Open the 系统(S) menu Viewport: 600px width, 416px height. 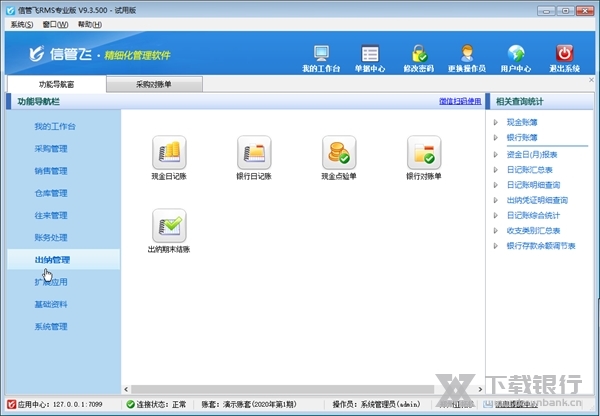pos(22,24)
